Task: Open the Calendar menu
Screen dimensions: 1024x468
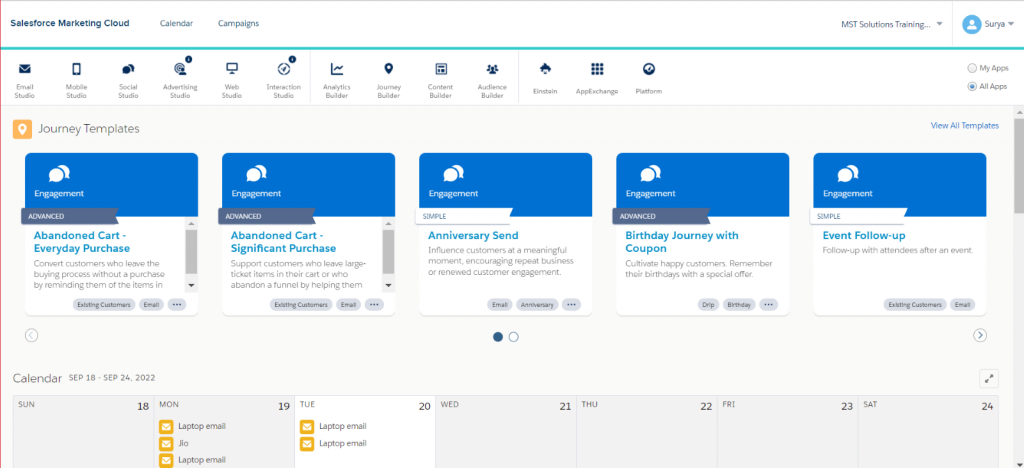Action: 176,23
